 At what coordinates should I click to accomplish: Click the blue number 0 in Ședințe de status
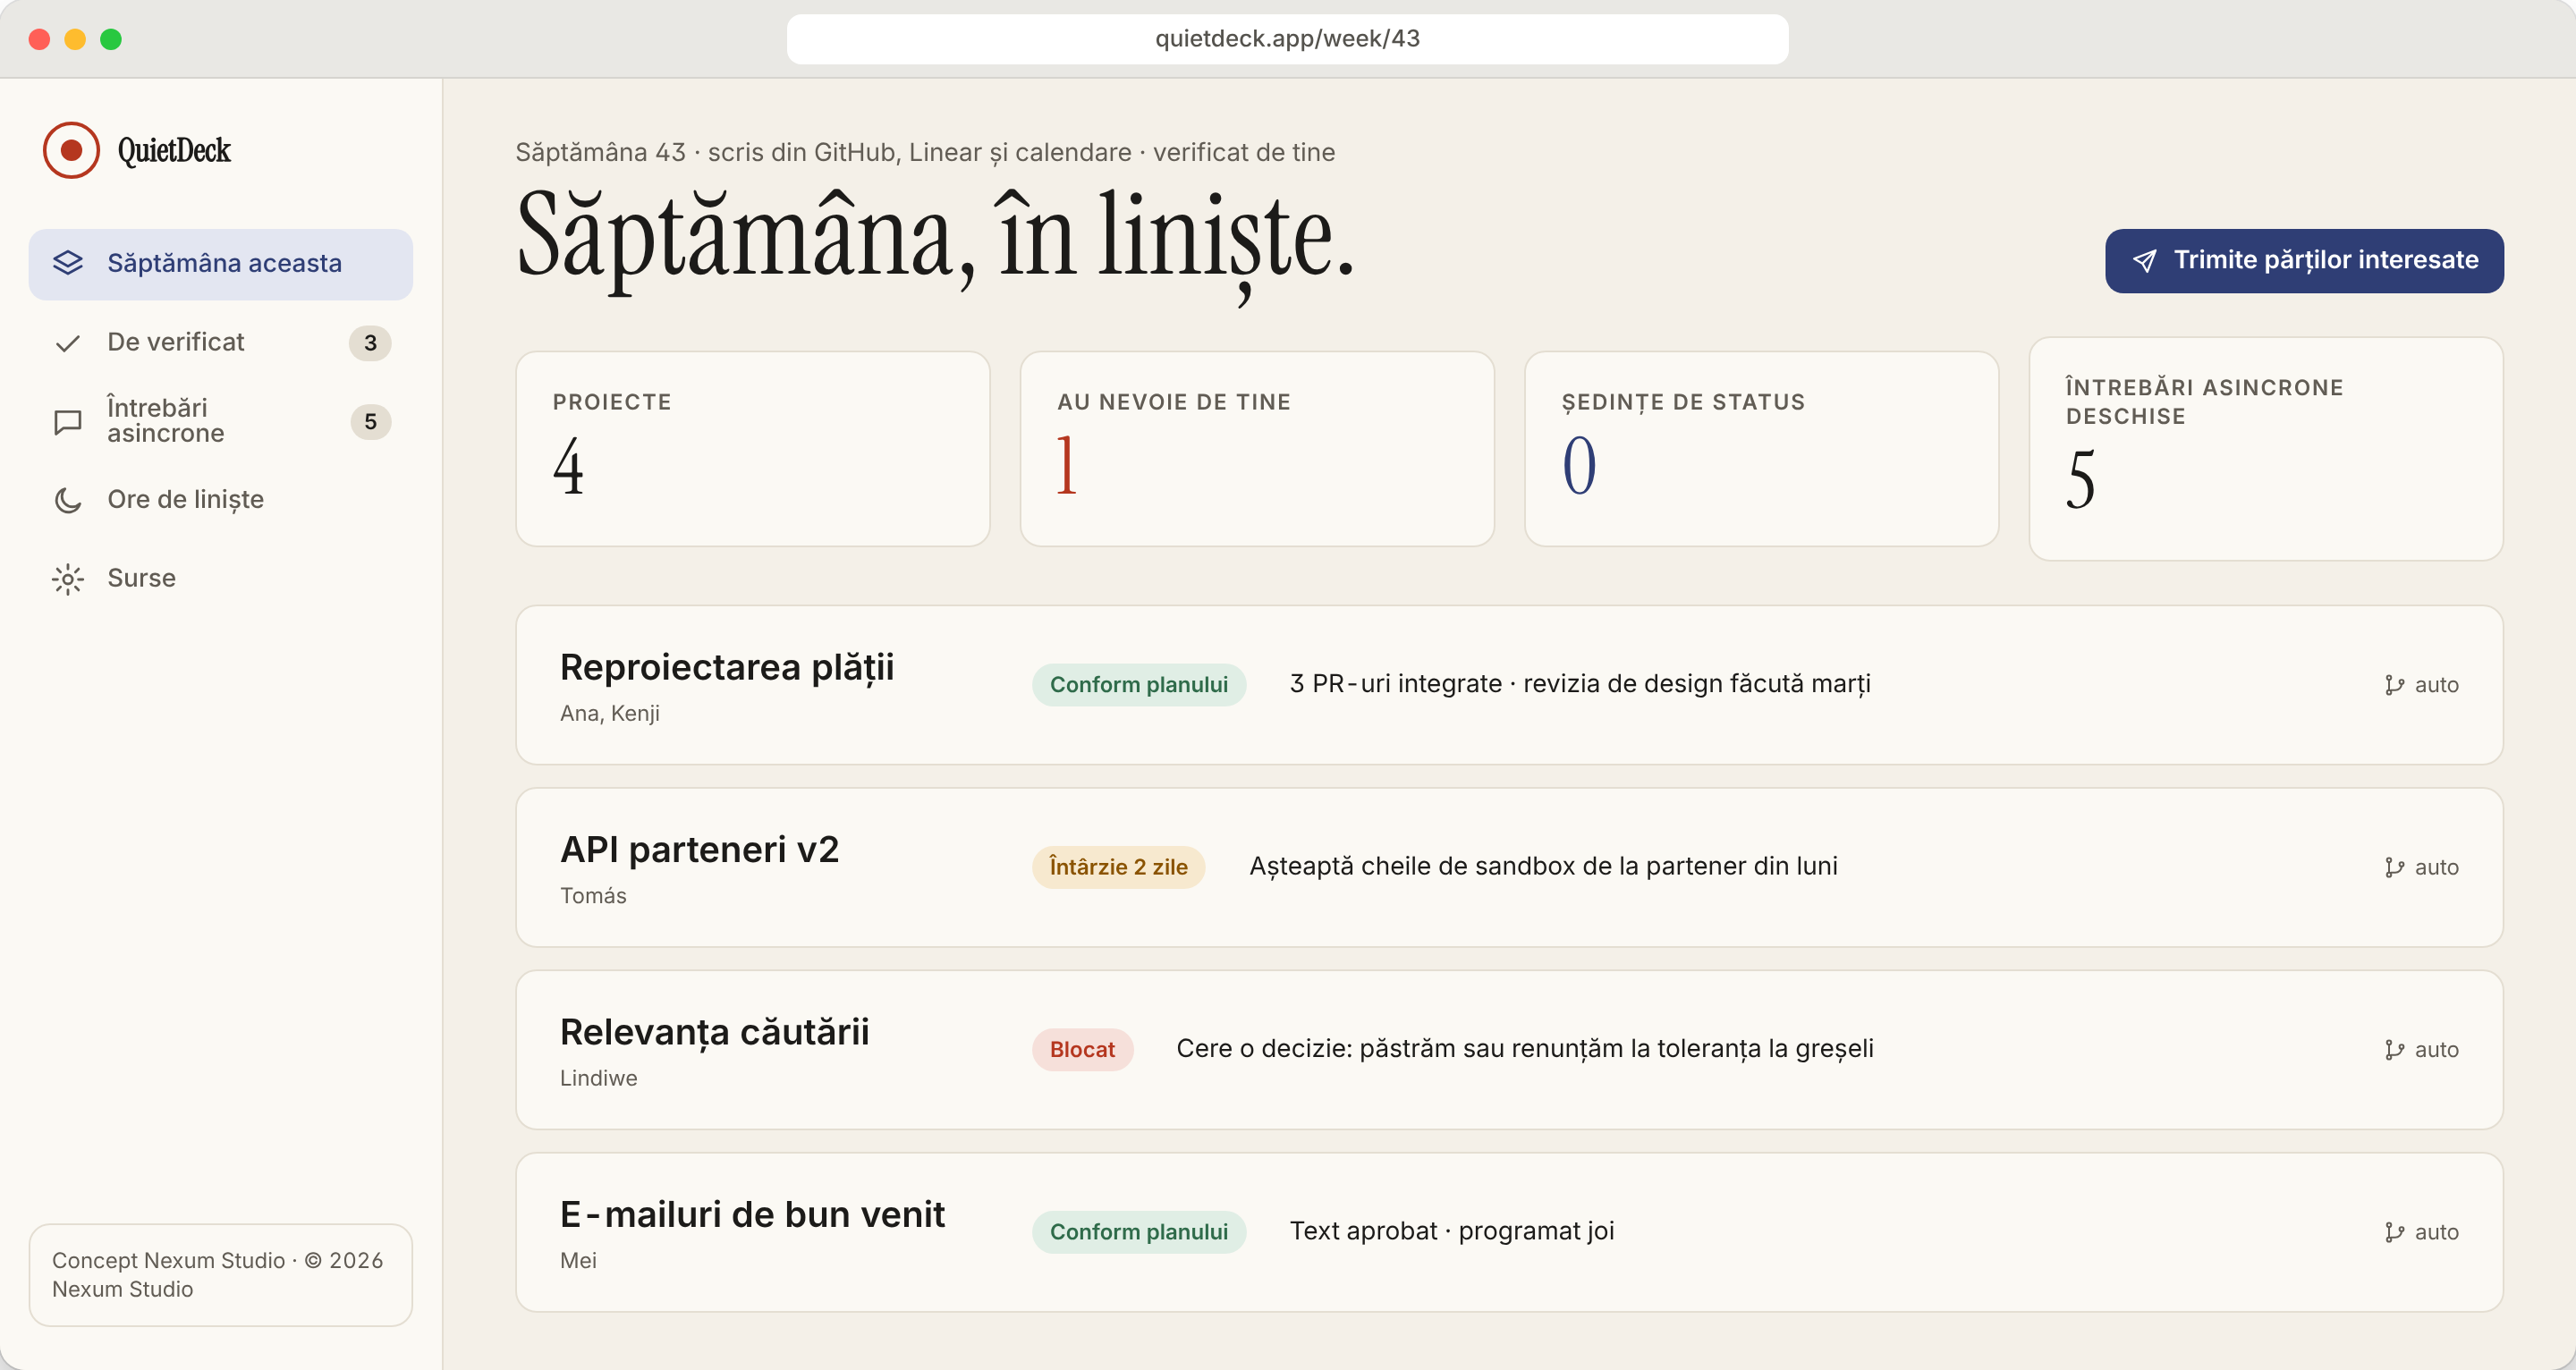pyautogui.click(x=1579, y=466)
